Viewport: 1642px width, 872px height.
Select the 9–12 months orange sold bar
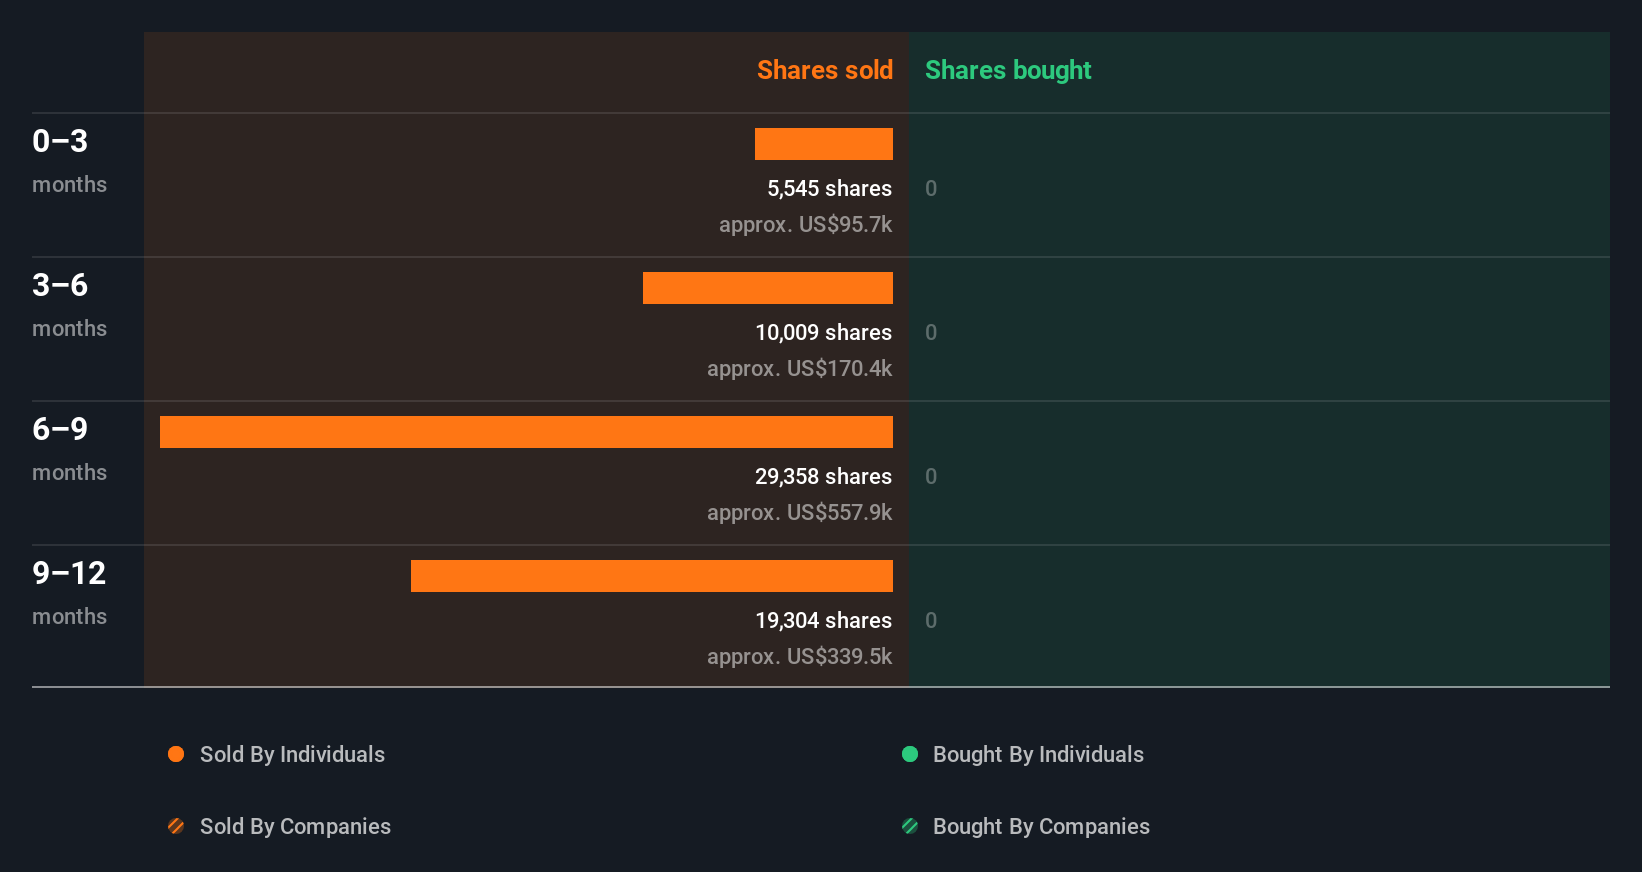(652, 576)
